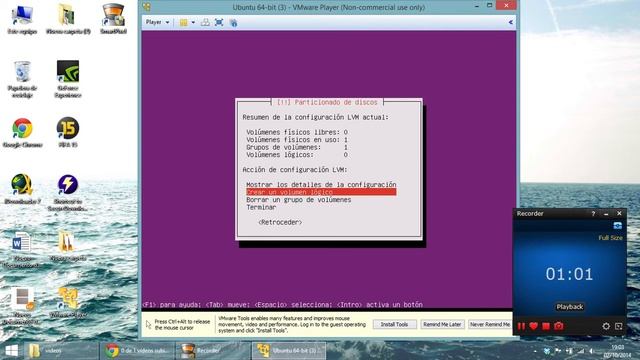Open the yellow folder beside the Word document
Viewport: 640px width, 360px height.
click(x=67, y=246)
